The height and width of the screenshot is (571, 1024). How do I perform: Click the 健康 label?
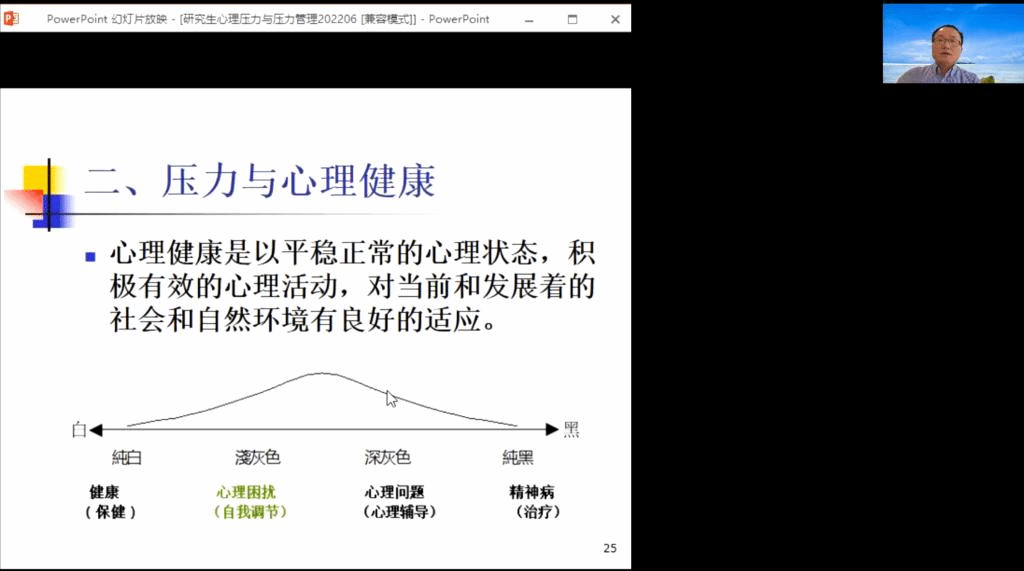coord(104,492)
